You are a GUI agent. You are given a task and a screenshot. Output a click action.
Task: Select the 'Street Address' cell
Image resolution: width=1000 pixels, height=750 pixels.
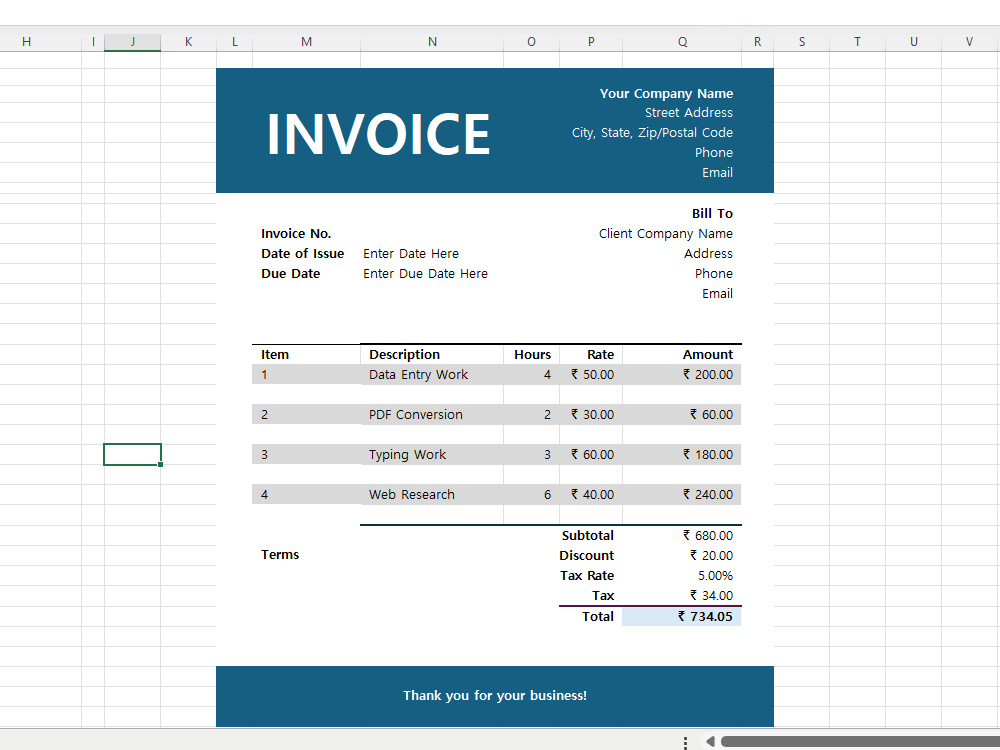[688, 113]
